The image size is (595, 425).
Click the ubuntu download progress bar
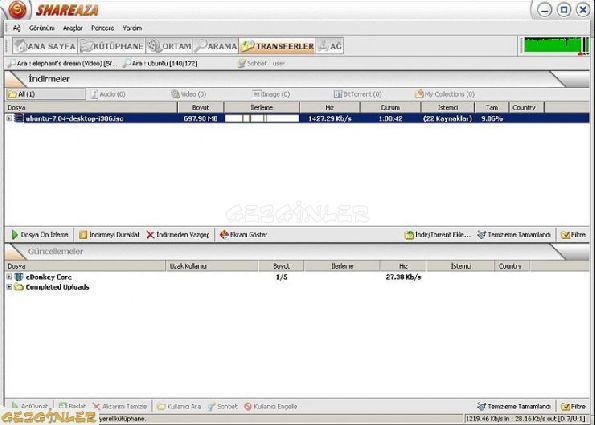pyautogui.click(x=262, y=118)
